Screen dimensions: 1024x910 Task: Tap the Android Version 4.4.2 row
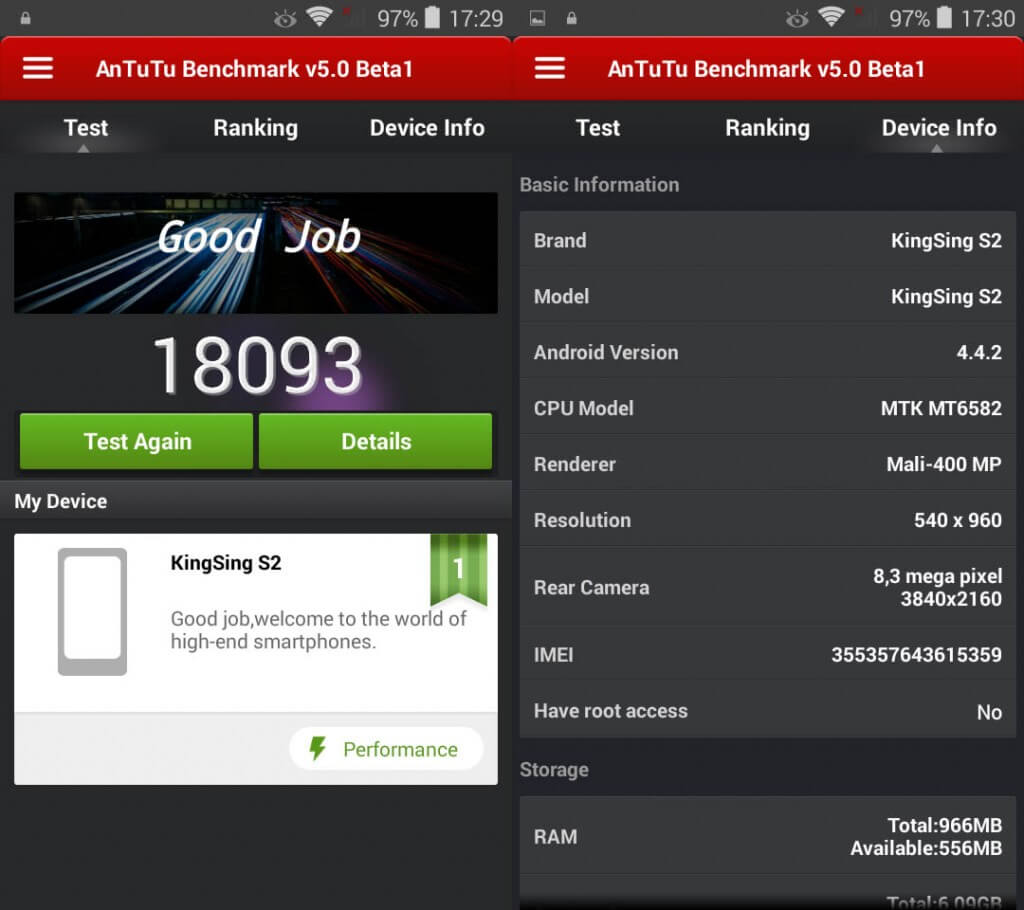767,352
